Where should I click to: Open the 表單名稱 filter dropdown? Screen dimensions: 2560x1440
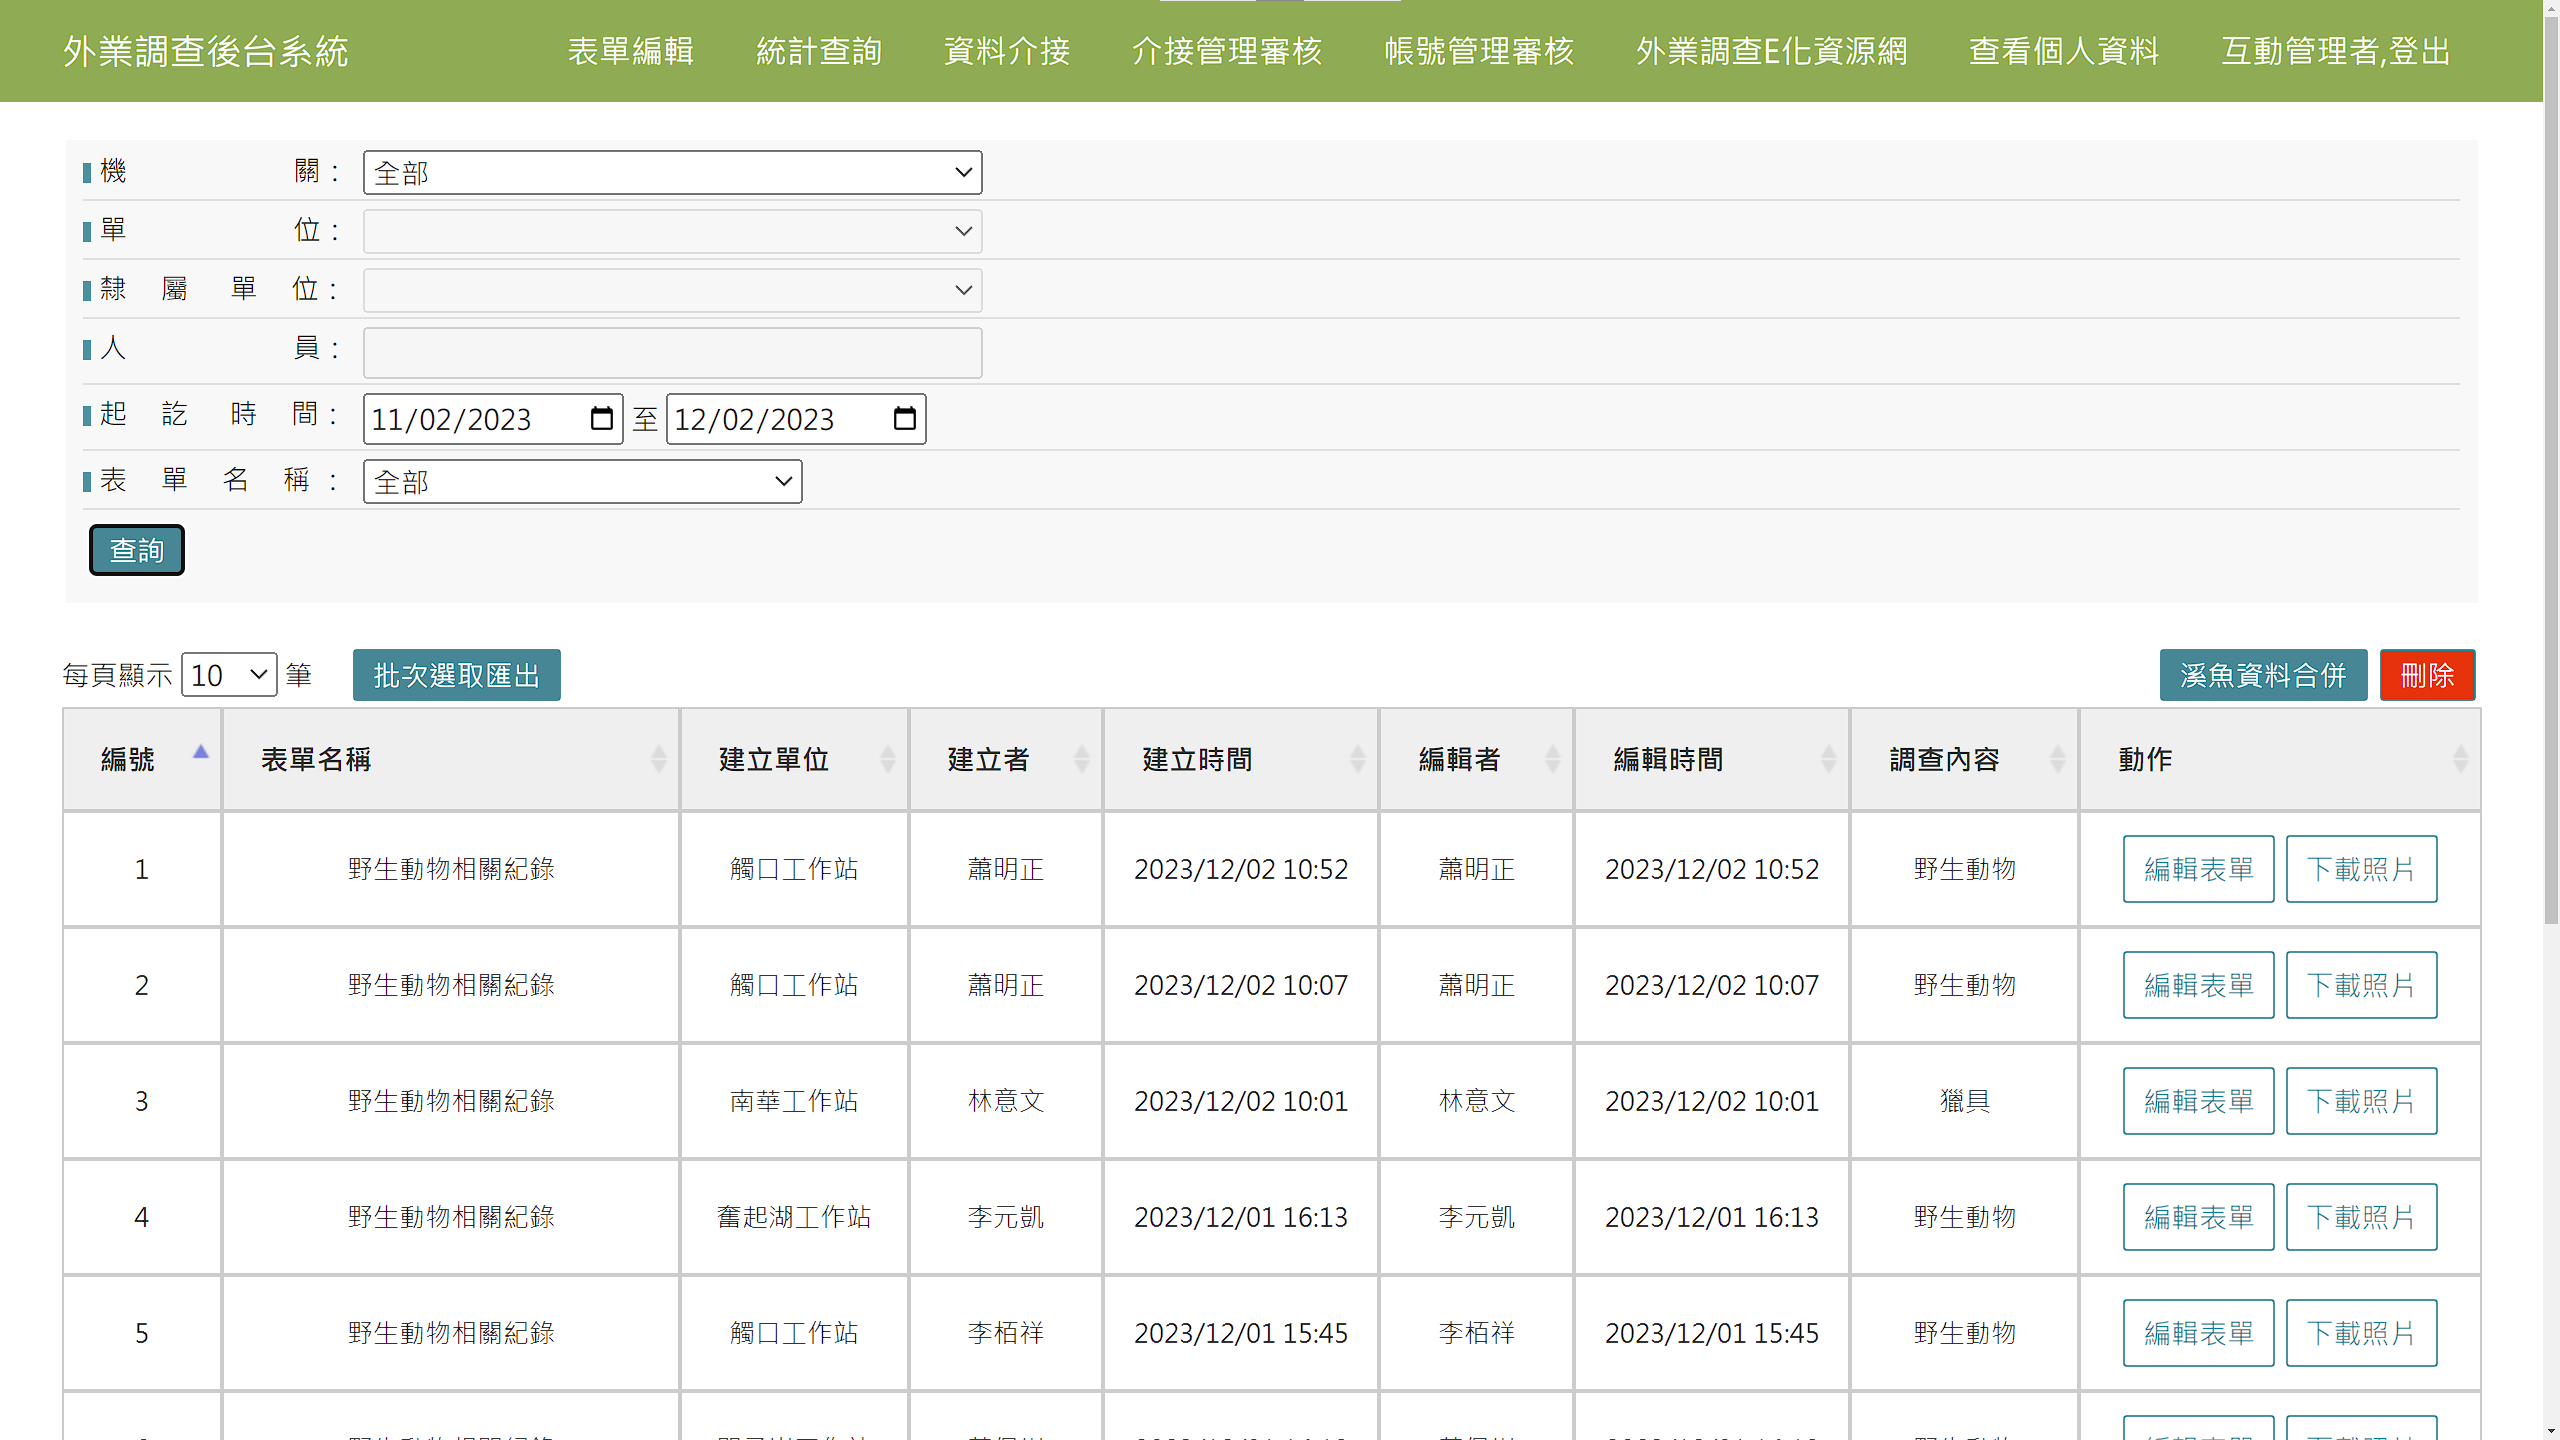pyautogui.click(x=582, y=481)
